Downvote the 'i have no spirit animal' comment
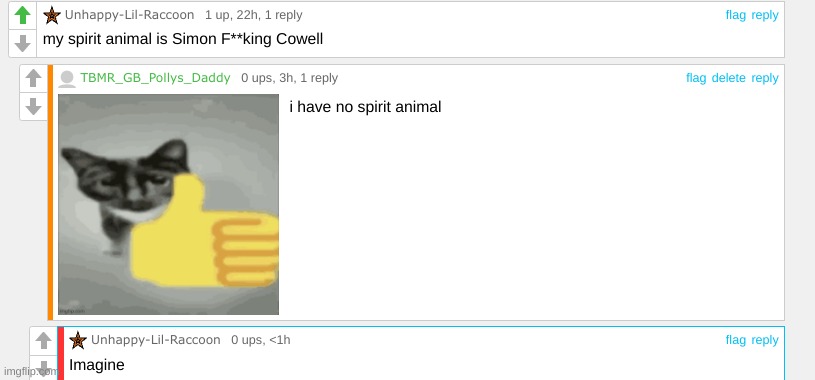Image resolution: width=815 pixels, height=380 pixels. [x=33, y=107]
